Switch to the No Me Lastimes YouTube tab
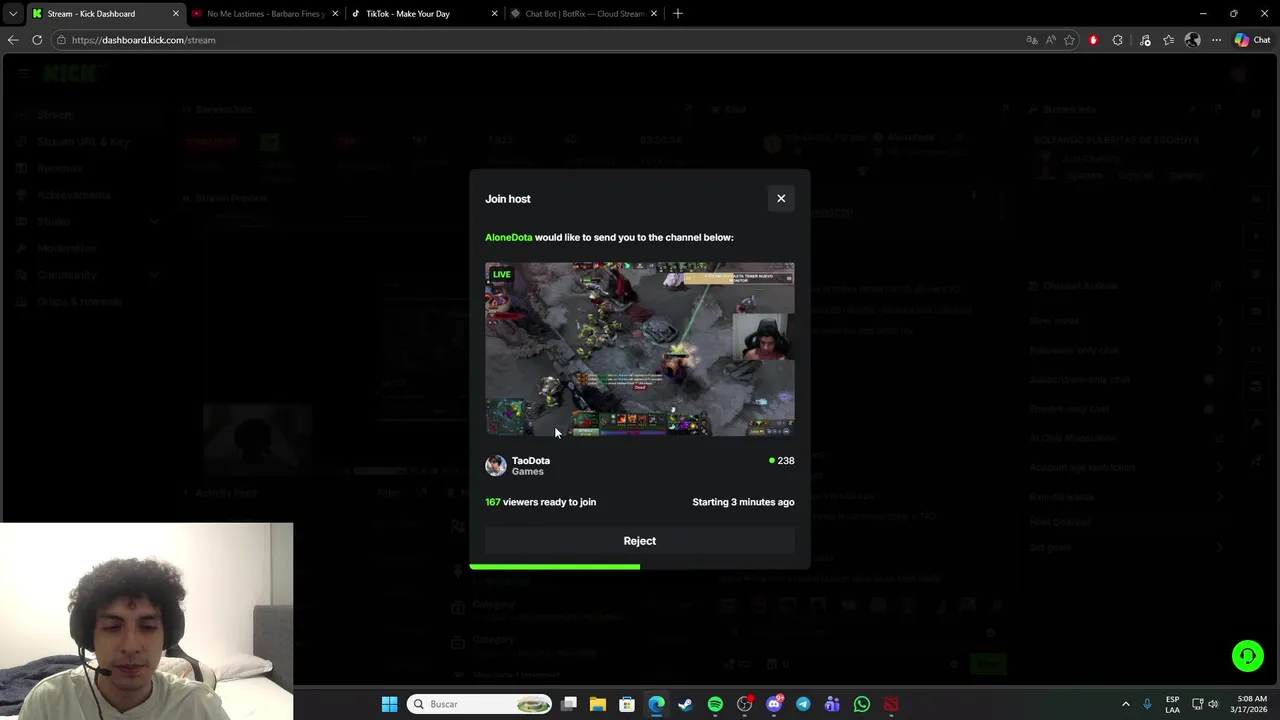This screenshot has height=720, width=1280. click(x=265, y=14)
